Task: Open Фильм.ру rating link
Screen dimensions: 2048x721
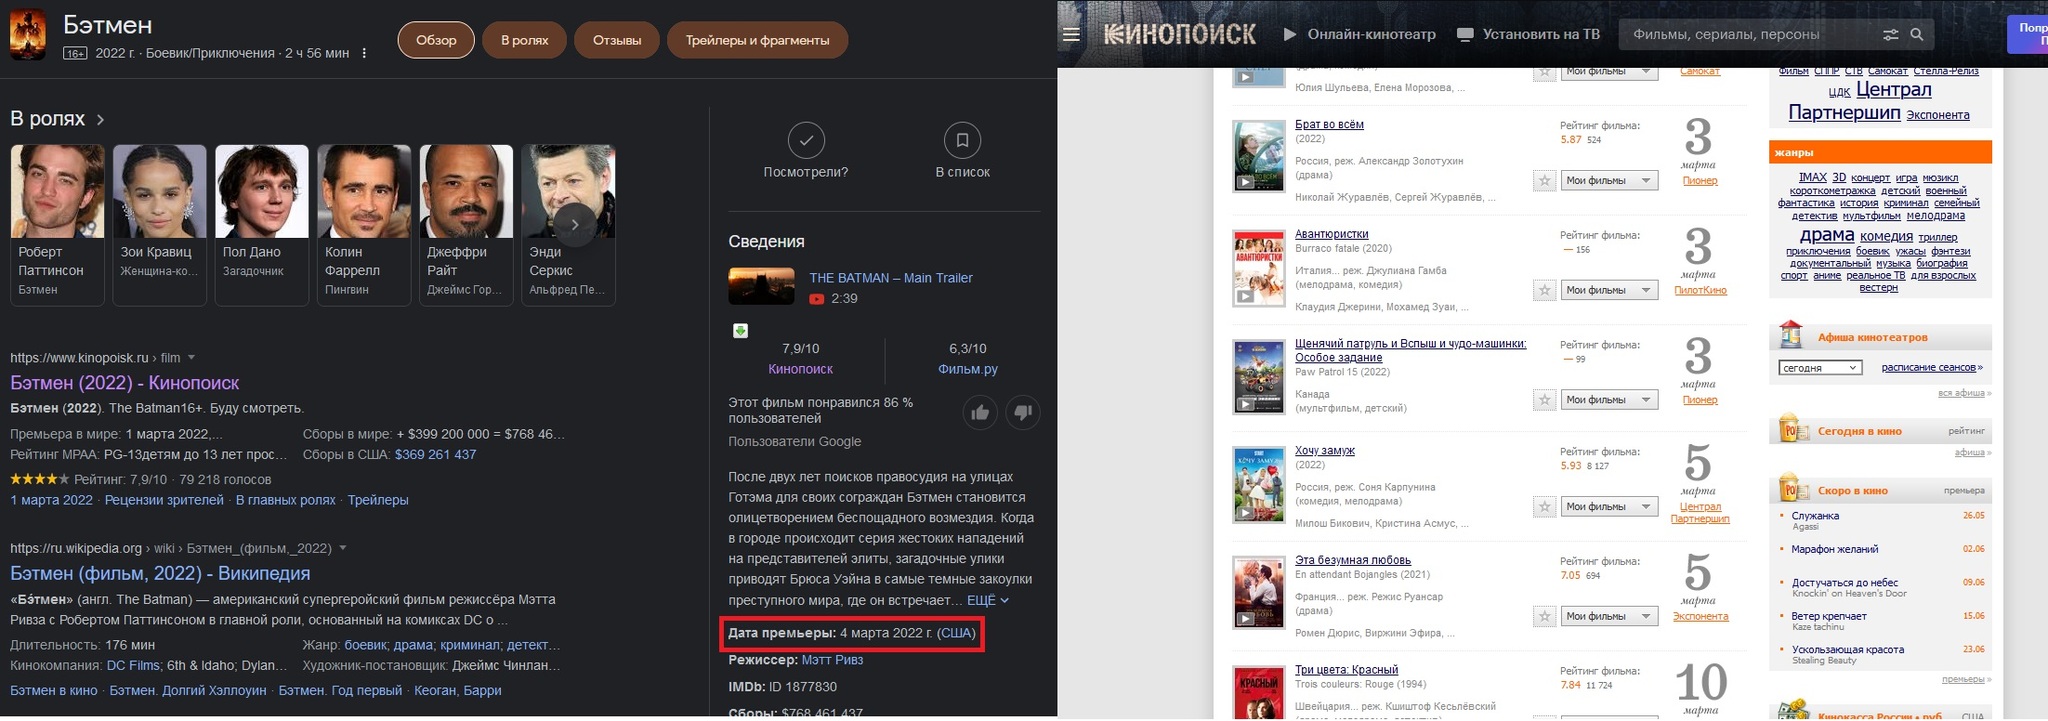Action: coord(968,369)
